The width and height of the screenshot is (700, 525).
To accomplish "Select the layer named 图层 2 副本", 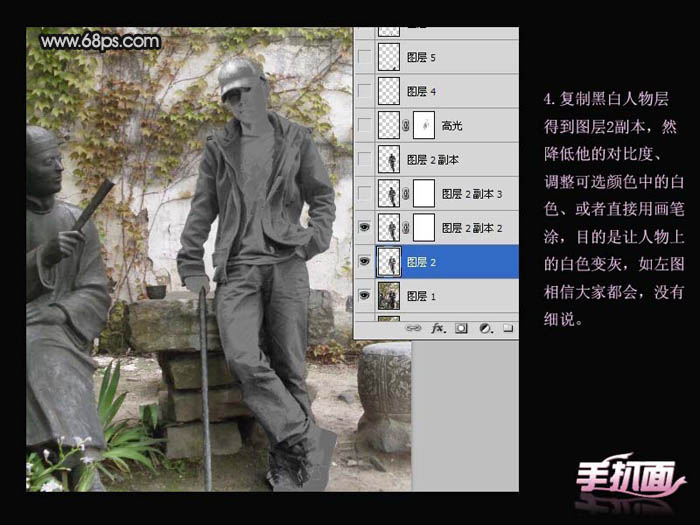I will 432,160.
